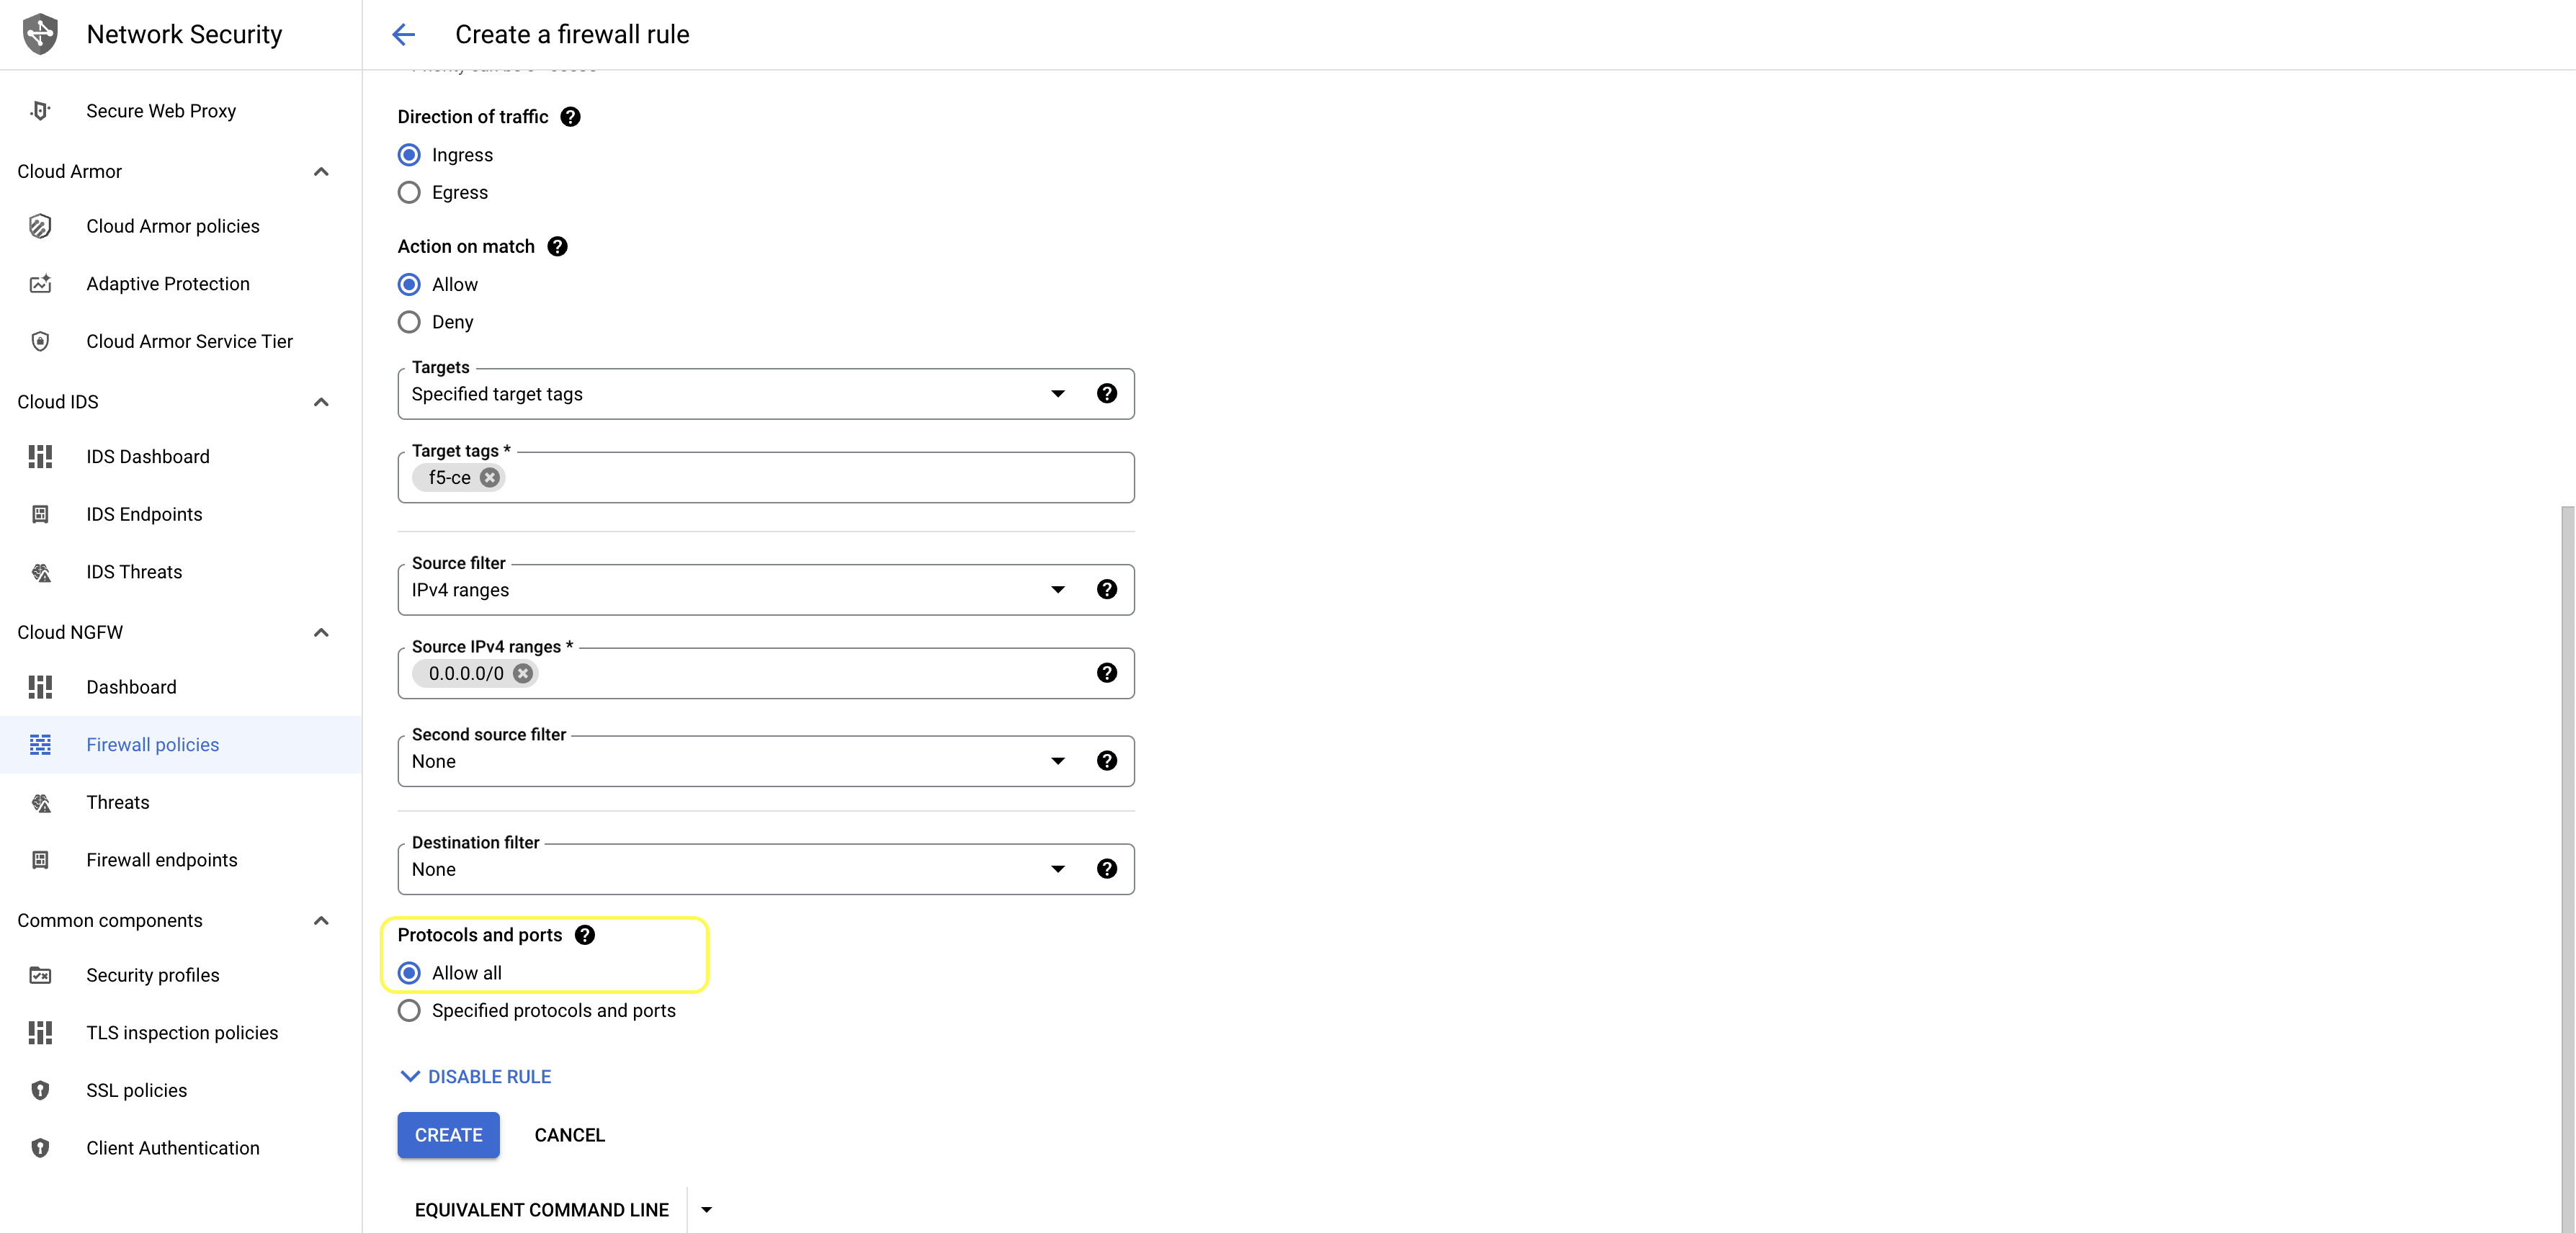This screenshot has width=2576, height=1233.
Task: Click the CANCEL button
Action: click(x=569, y=1136)
